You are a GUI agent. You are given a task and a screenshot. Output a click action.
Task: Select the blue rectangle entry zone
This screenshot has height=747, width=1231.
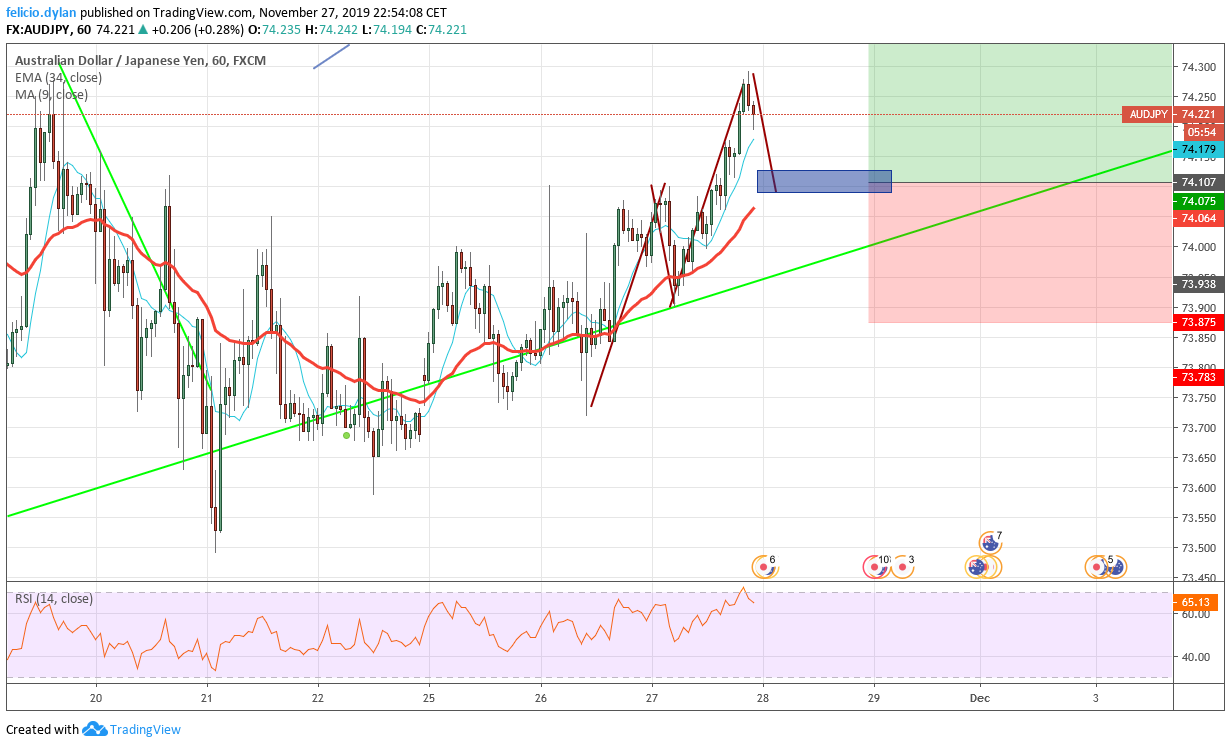pyautogui.click(x=824, y=181)
